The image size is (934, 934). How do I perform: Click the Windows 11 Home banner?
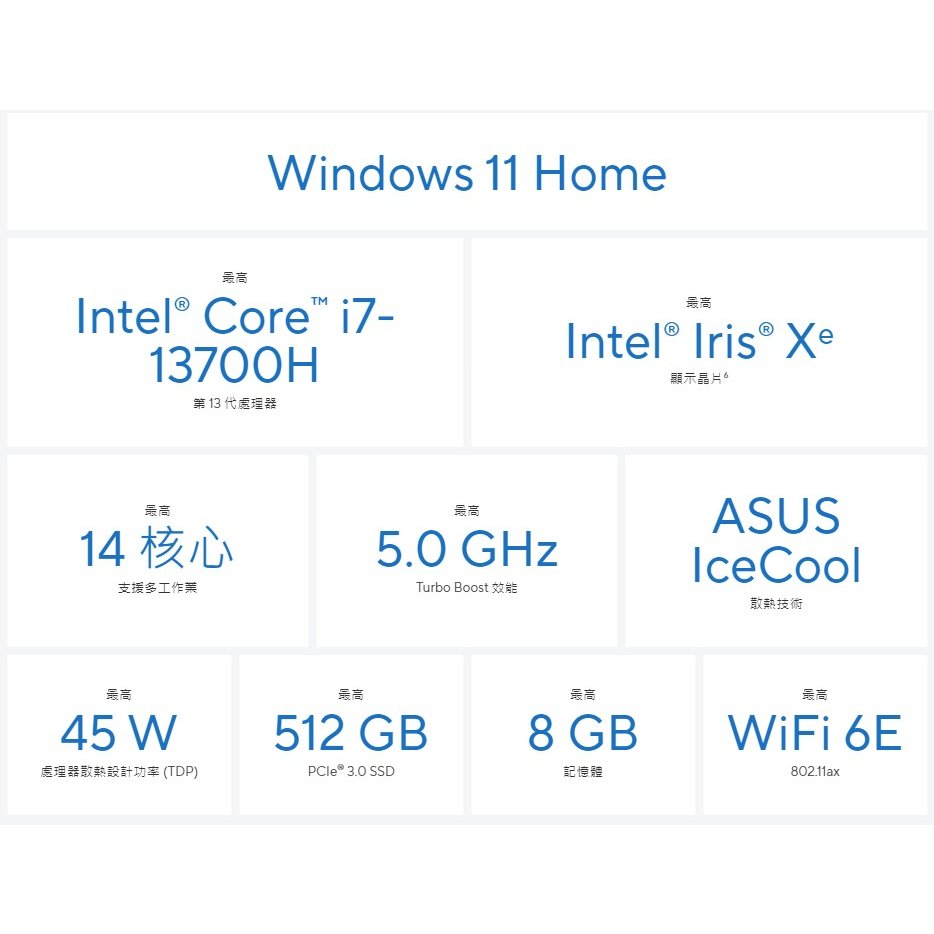click(467, 172)
